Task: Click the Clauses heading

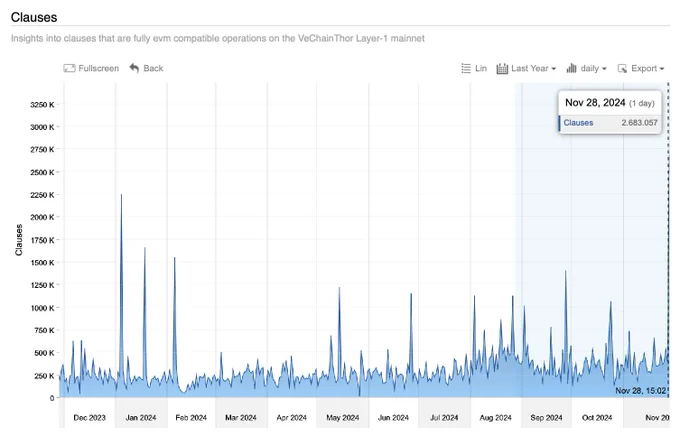Action: [x=34, y=17]
